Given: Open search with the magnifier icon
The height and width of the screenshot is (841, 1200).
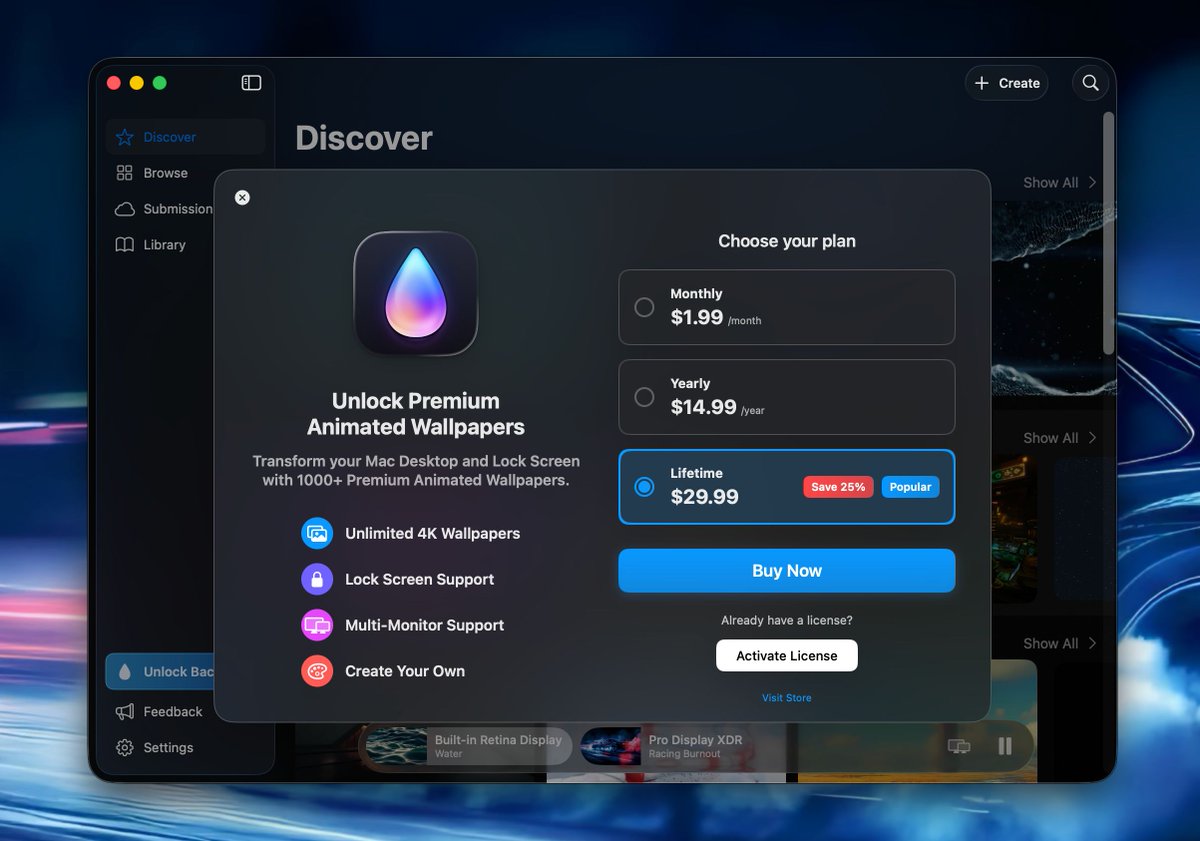Looking at the screenshot, I should click(x=1091, y=83).
